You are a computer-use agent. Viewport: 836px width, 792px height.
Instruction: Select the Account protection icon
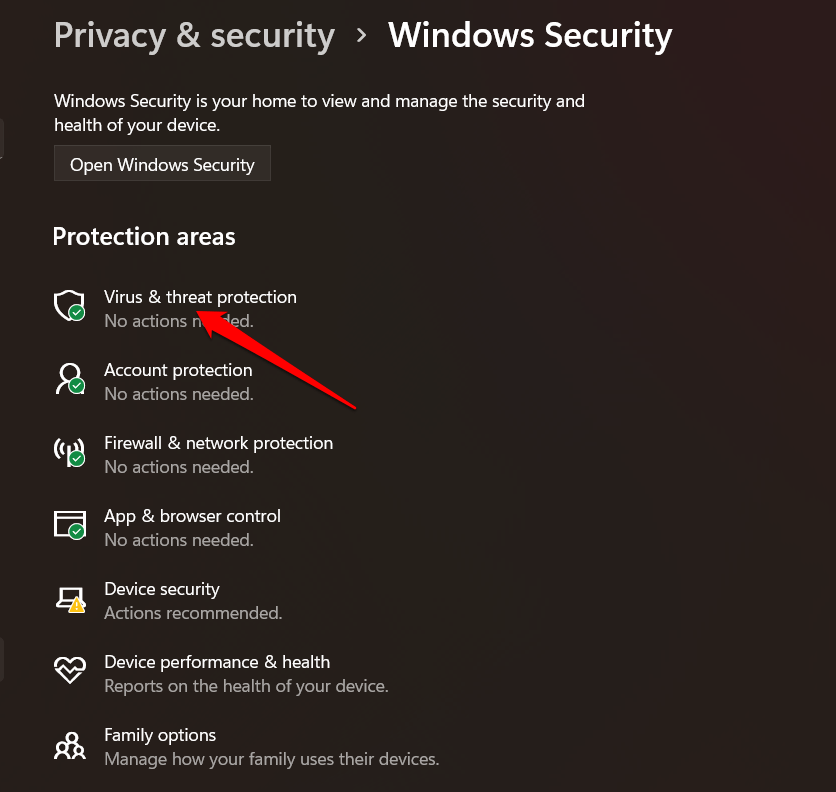(69, 378)
